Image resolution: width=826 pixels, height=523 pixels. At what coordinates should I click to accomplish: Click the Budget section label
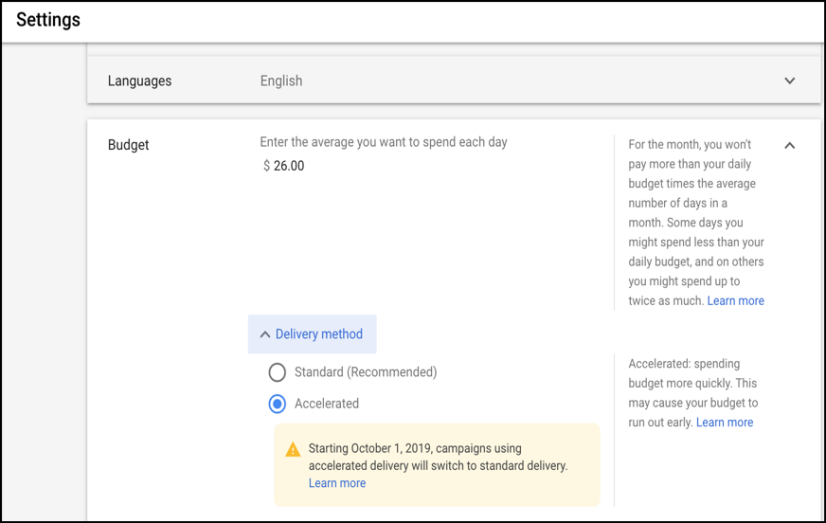click(x=129, y=145)
